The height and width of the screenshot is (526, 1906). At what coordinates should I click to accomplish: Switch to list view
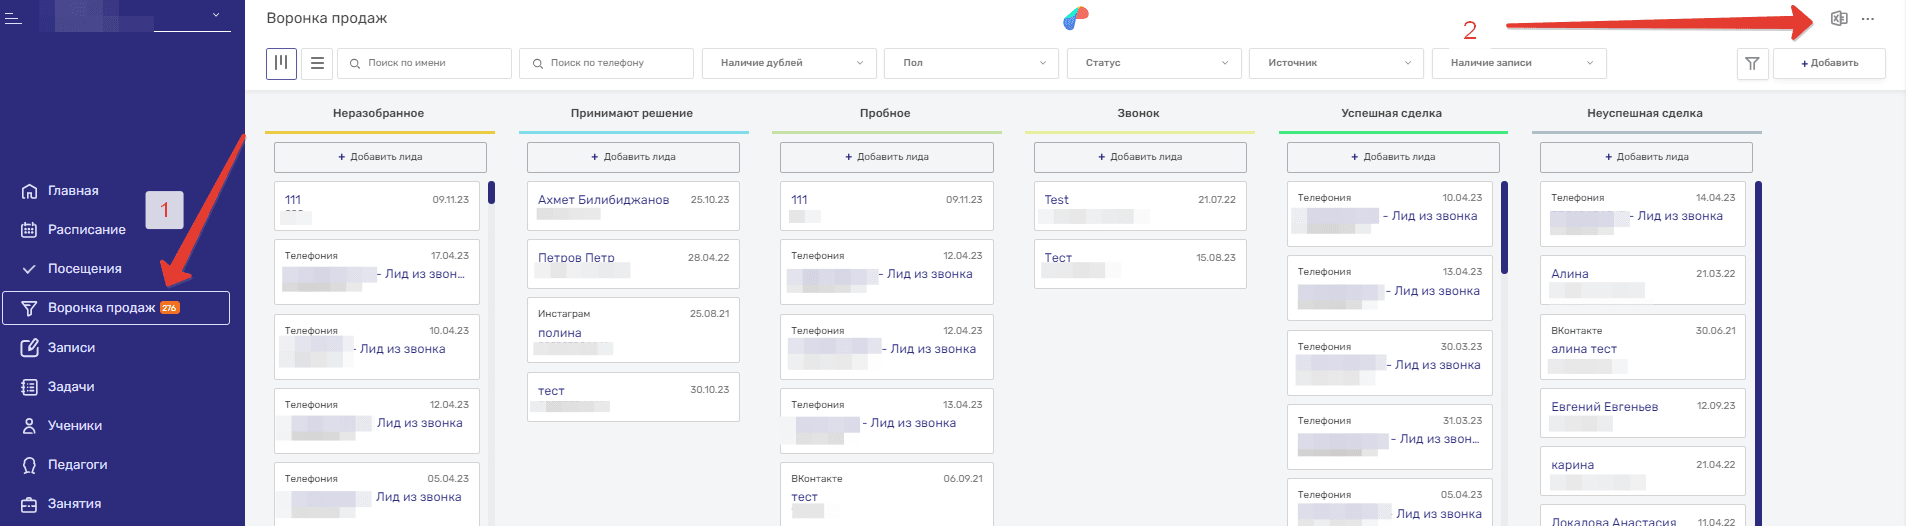click(317, 63)
